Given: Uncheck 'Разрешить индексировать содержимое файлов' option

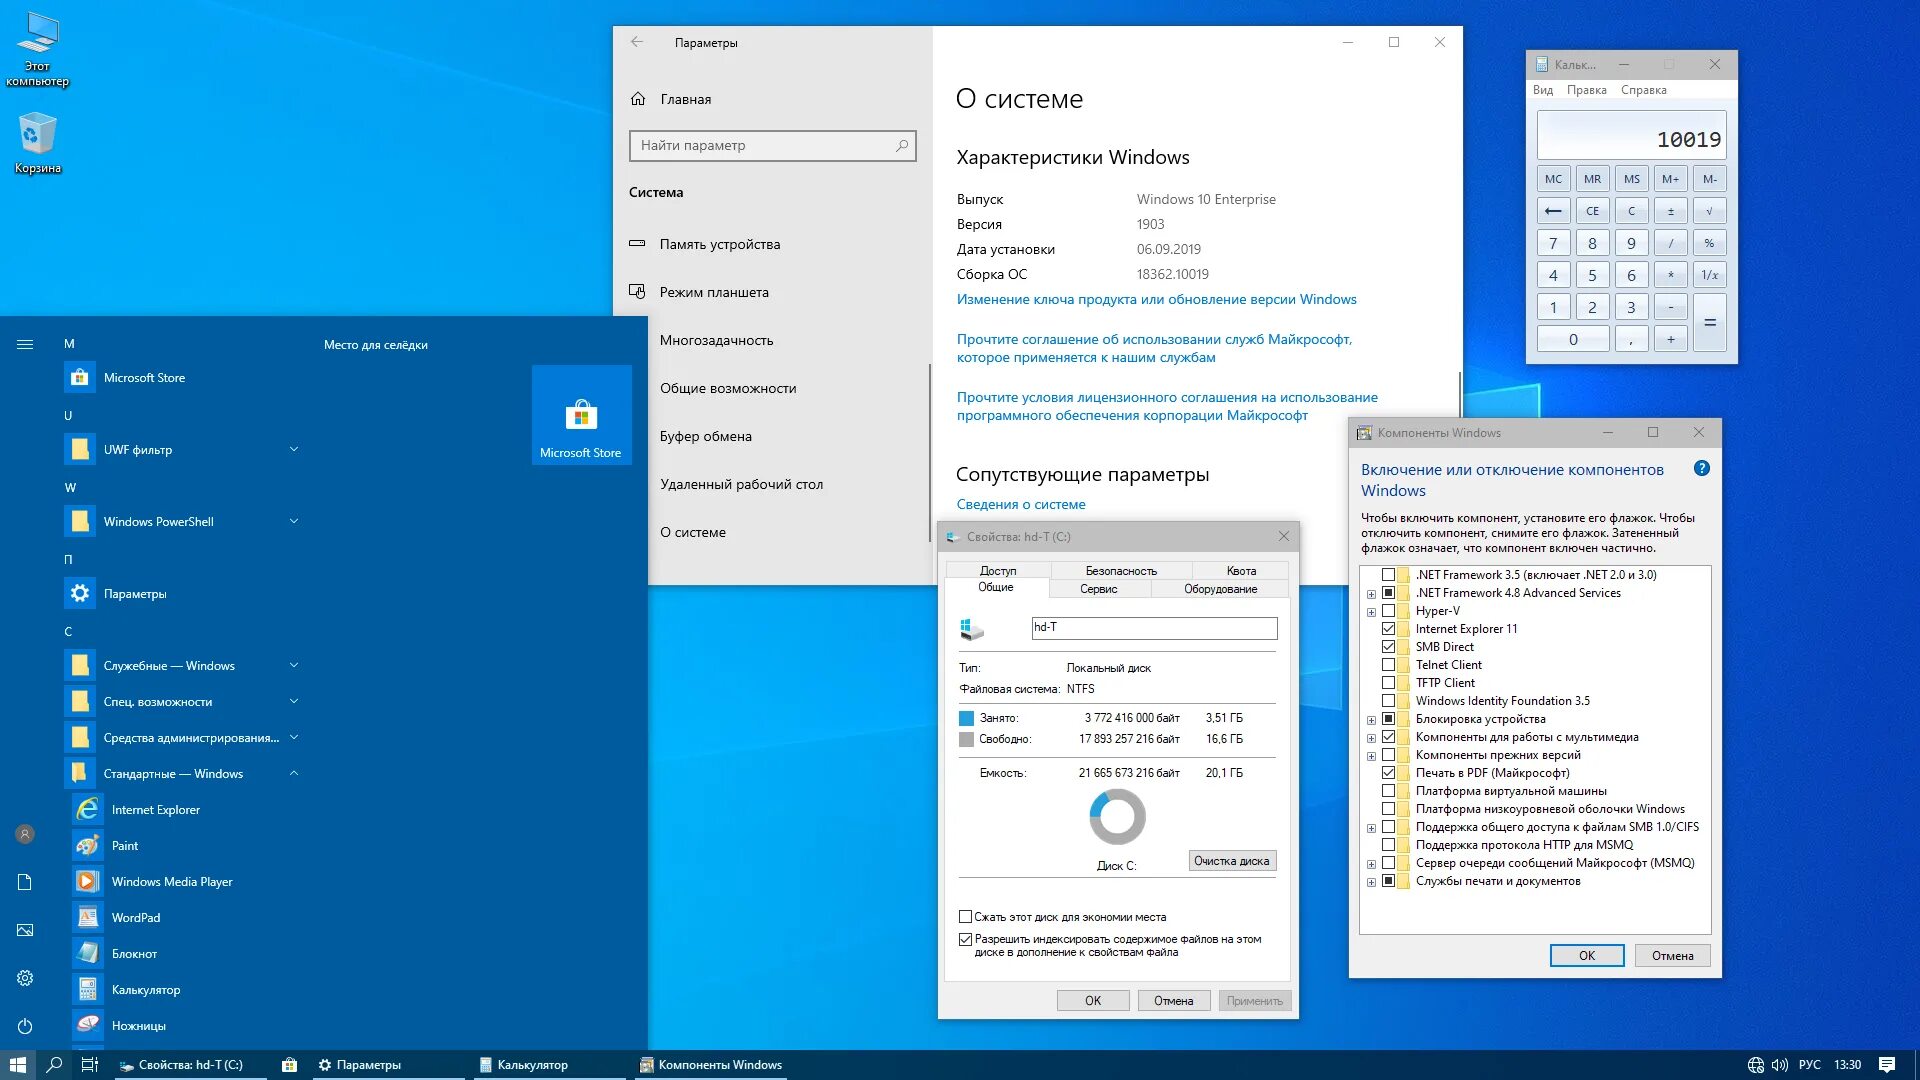Looking at the screenshot, I should [x=965, y=940].
